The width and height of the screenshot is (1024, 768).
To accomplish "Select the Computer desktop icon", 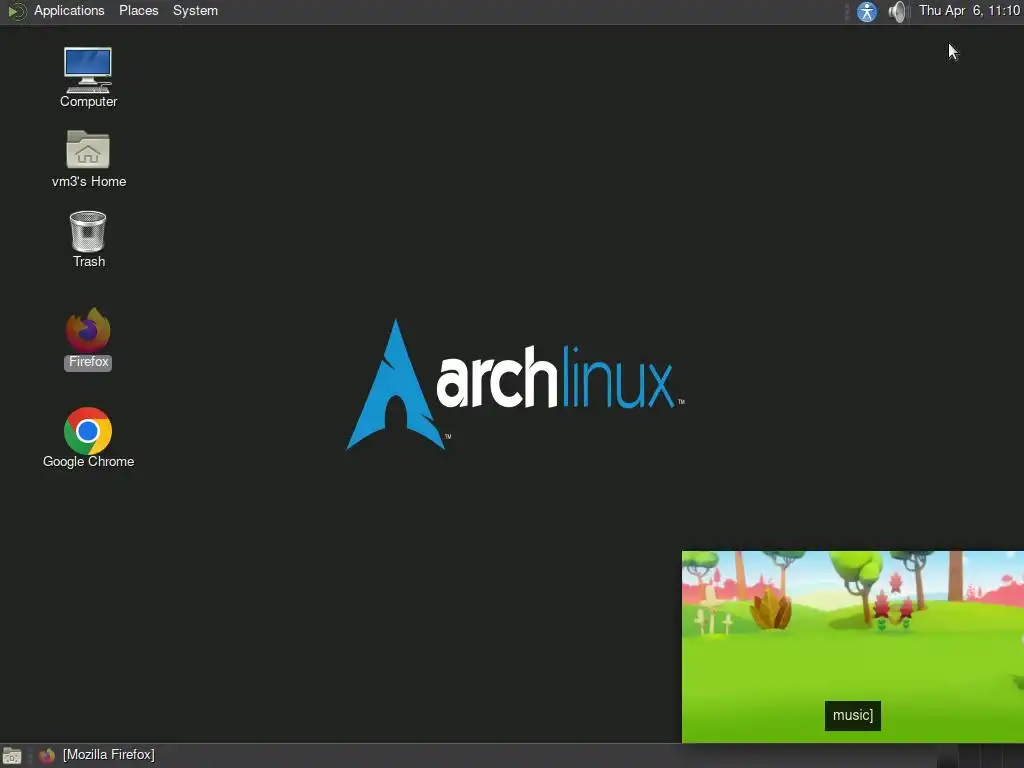I will click(88, 70).
